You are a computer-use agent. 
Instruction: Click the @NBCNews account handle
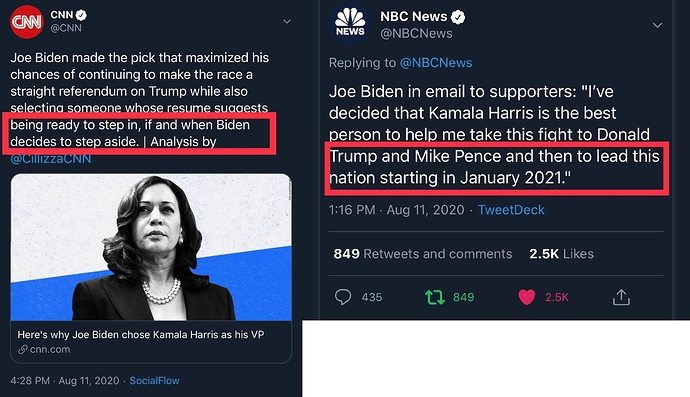(416, 33)
